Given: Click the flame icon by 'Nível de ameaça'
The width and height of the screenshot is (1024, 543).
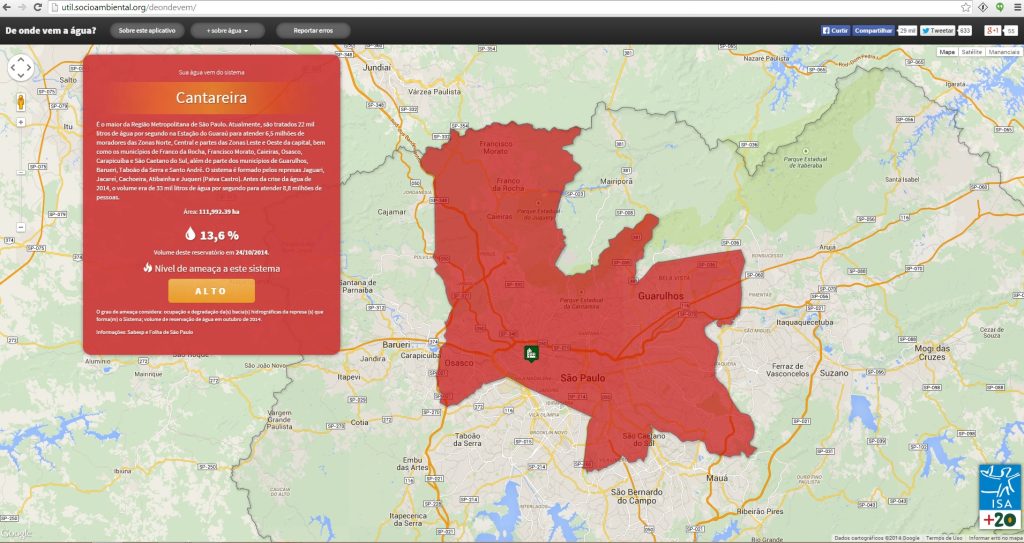Looking at the screenshot, I should [x=148, y=267].
